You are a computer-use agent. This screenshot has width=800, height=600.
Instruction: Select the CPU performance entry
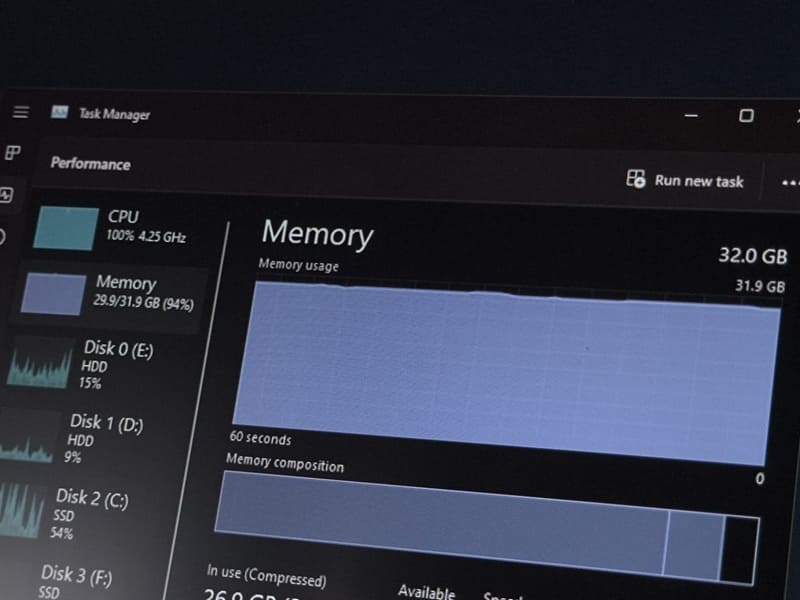click(x=113, y=228)
